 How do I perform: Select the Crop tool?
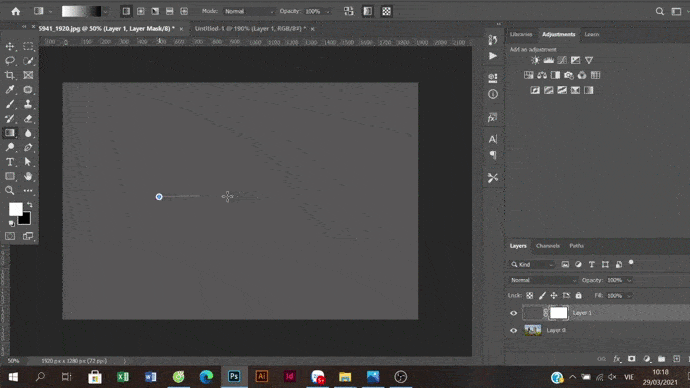click(x=10, y=75)
